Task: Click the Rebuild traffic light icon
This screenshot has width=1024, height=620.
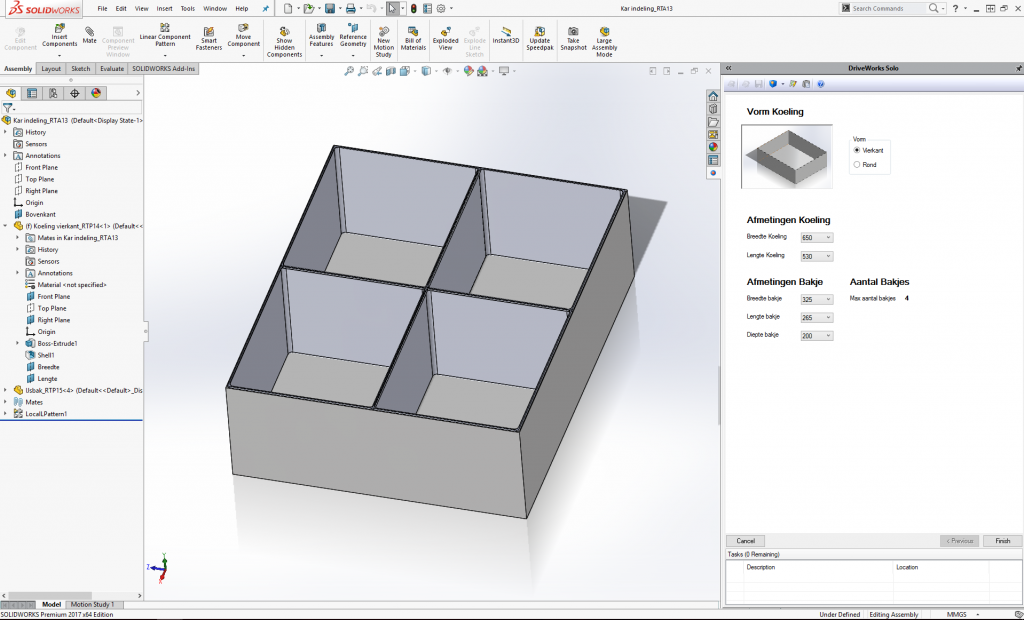Action: 413,8
